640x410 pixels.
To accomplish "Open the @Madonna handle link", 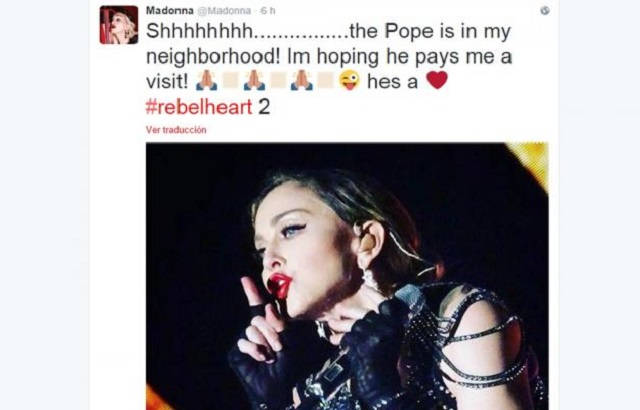I will point(224,11).
